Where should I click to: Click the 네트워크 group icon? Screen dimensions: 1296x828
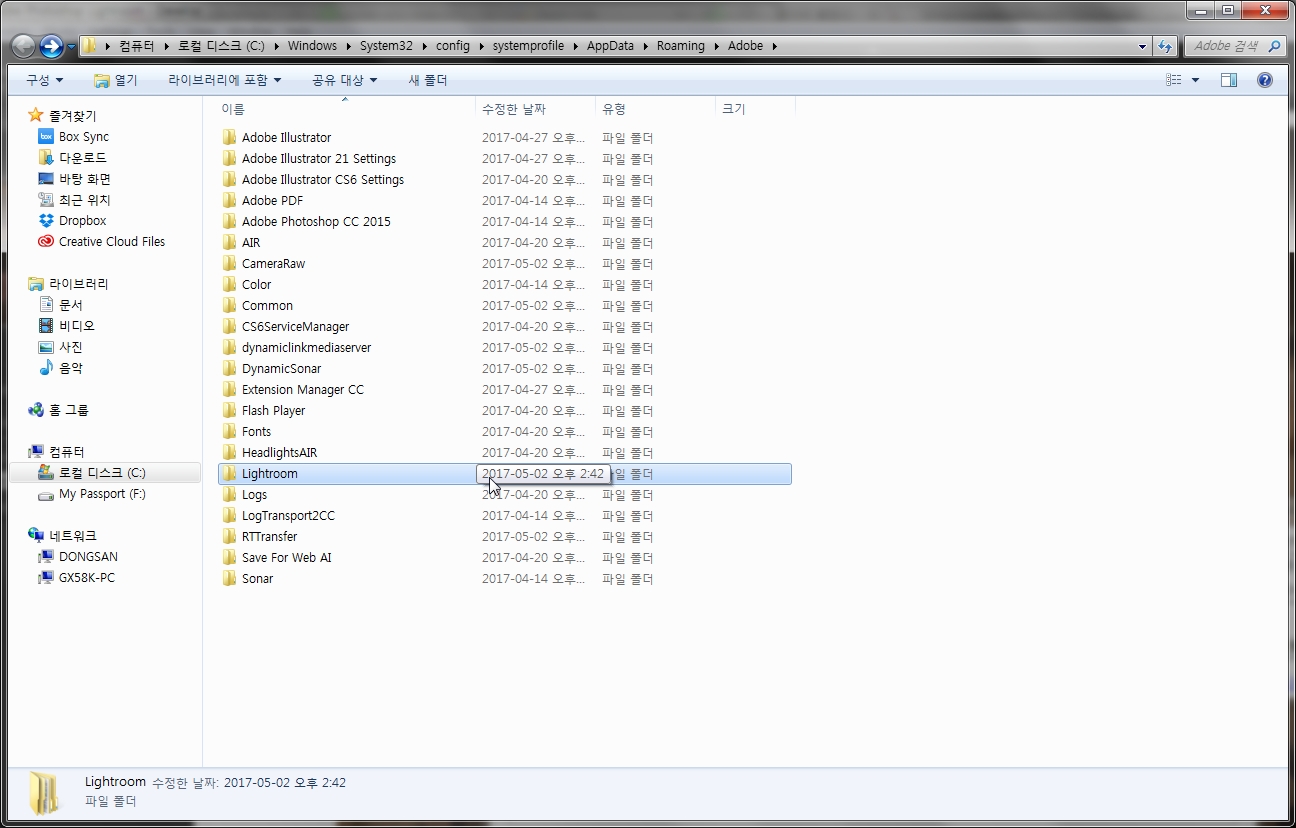pyautogui.click(x=36, y=536)
